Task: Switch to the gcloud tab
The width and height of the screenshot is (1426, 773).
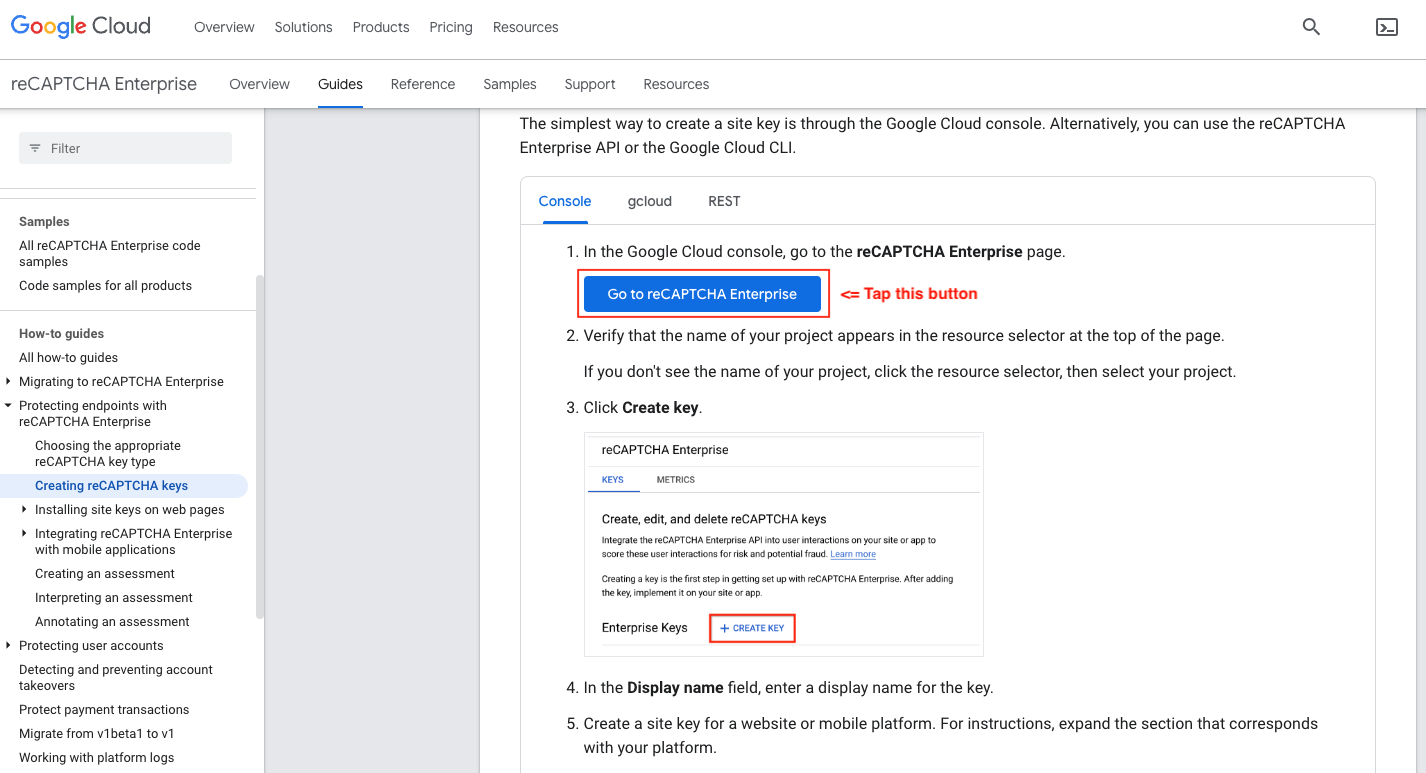Action: pyautogui.click(x=649, y=201)
